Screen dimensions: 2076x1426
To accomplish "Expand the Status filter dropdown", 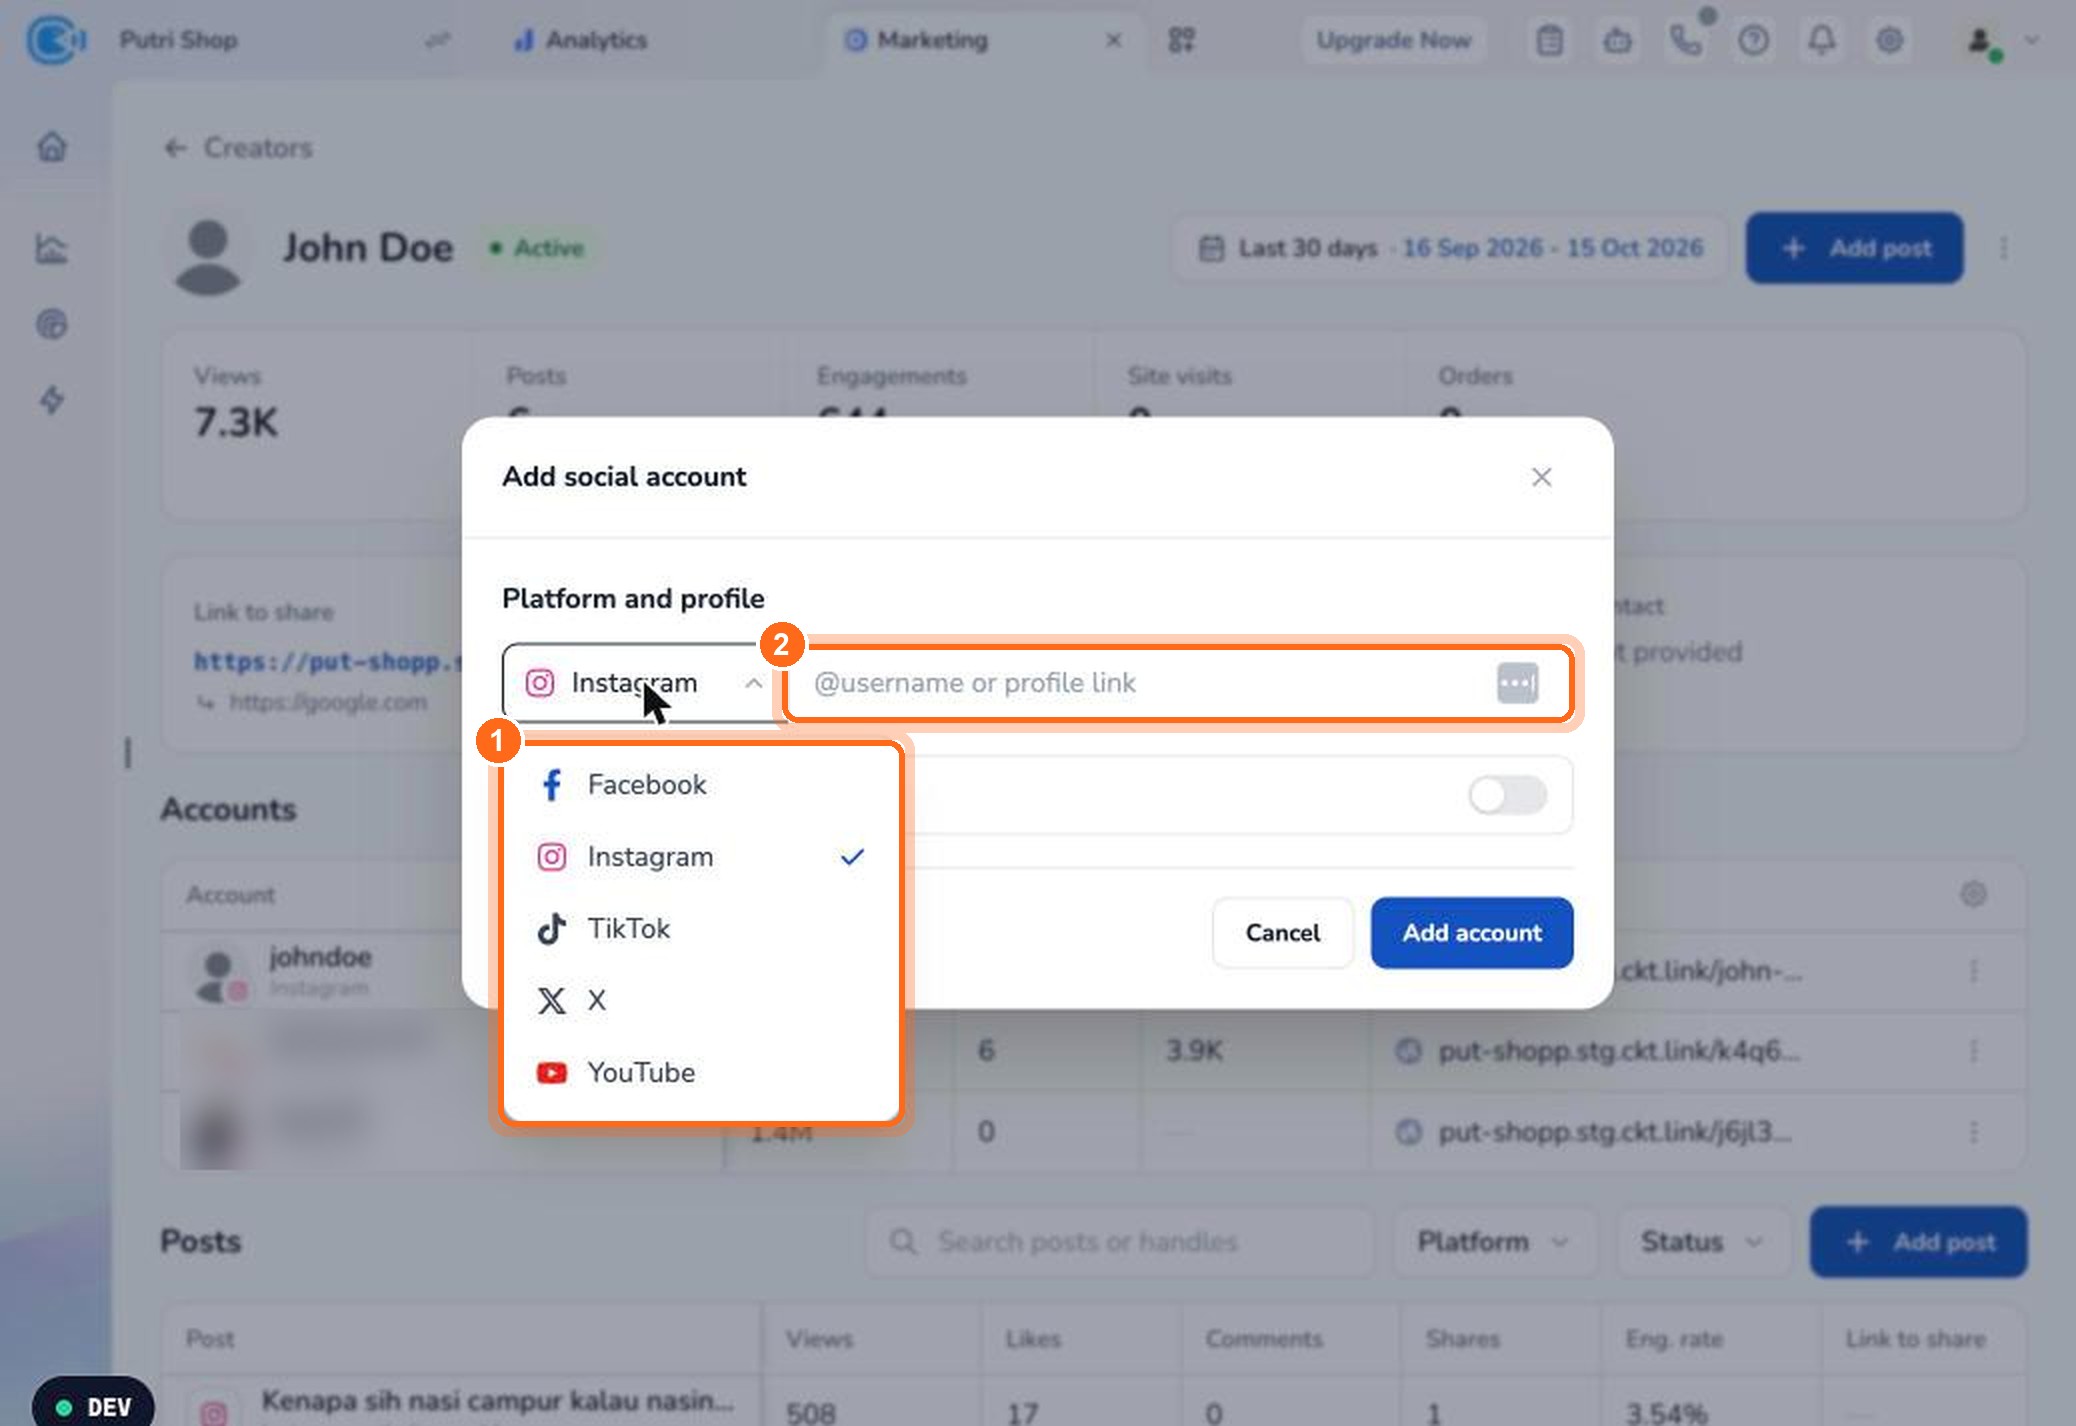I will pos(1702,1242).
